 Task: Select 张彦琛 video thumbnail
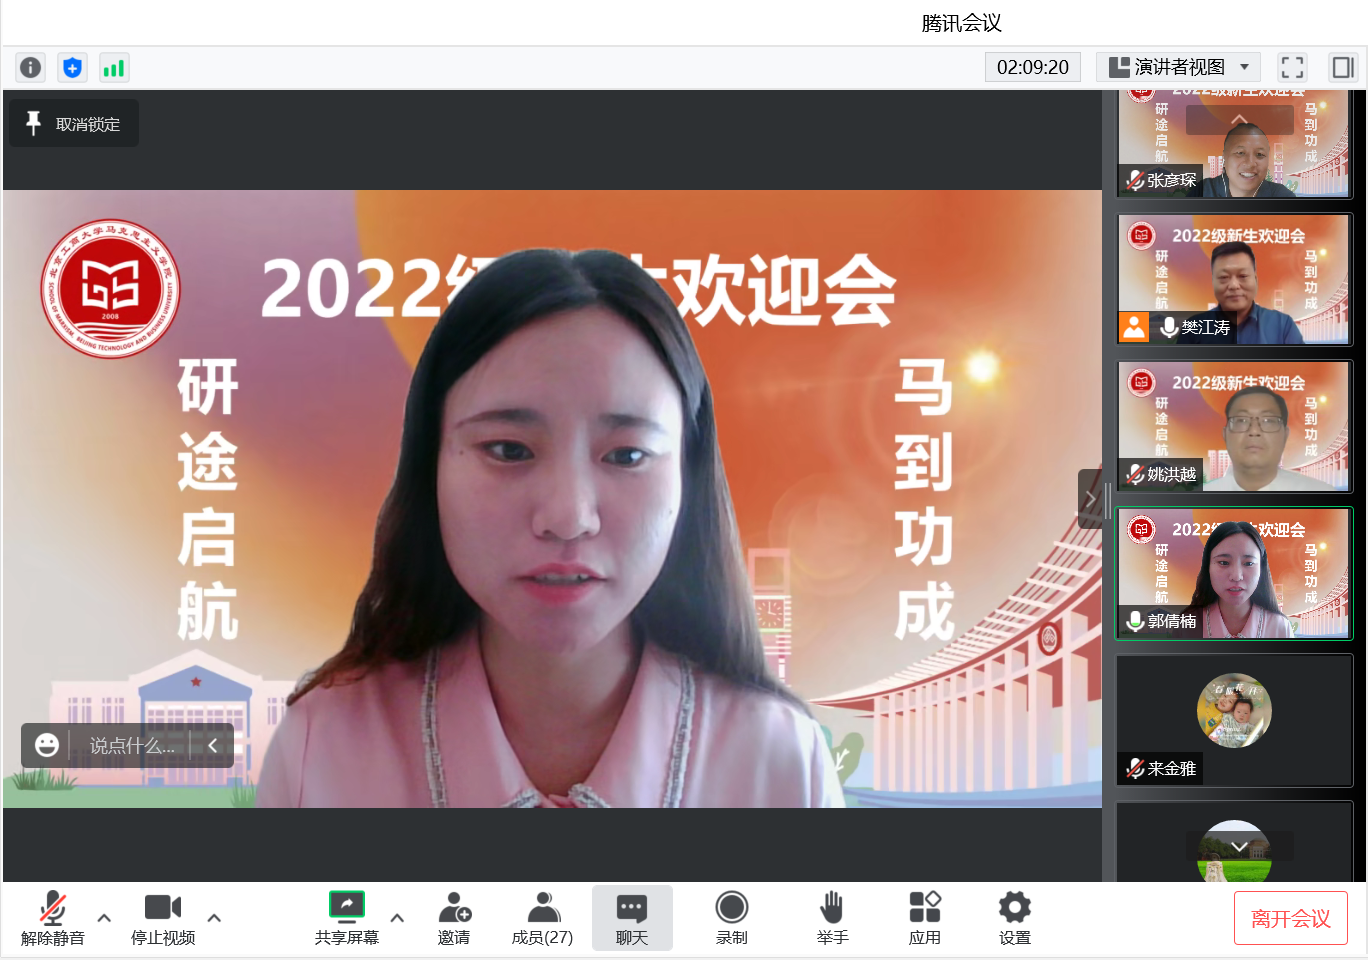(x=1234, y=143)
